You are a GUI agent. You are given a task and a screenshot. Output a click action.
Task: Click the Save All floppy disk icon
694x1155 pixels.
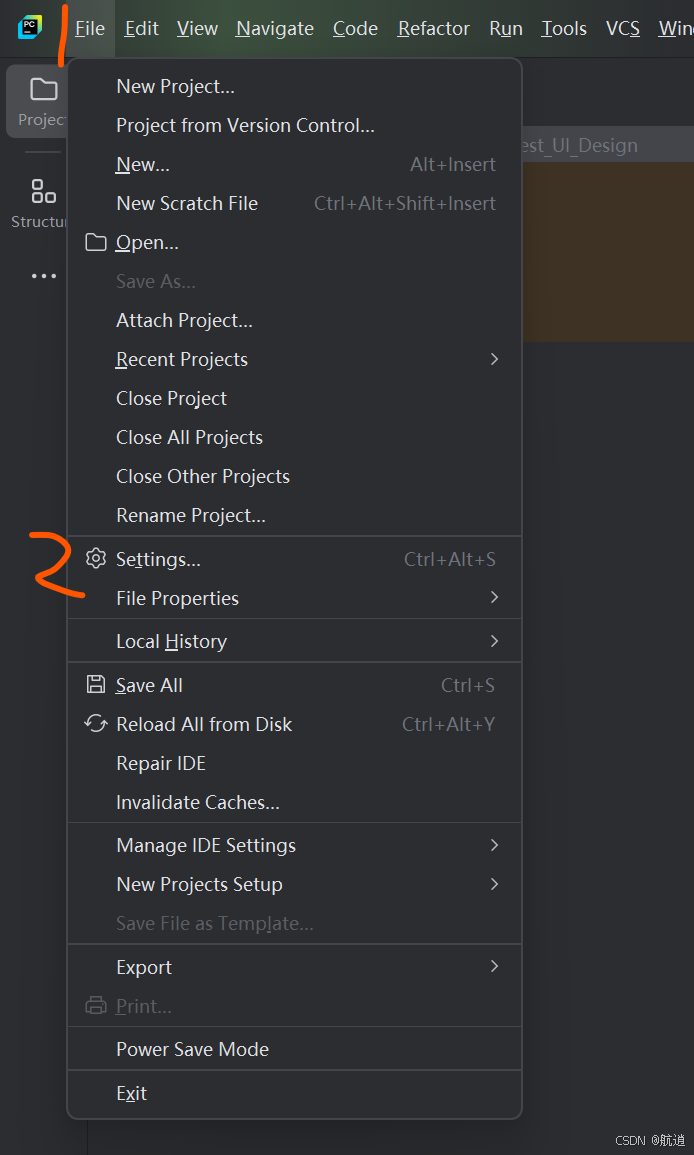pyautogui.click(x=95, y=684)
